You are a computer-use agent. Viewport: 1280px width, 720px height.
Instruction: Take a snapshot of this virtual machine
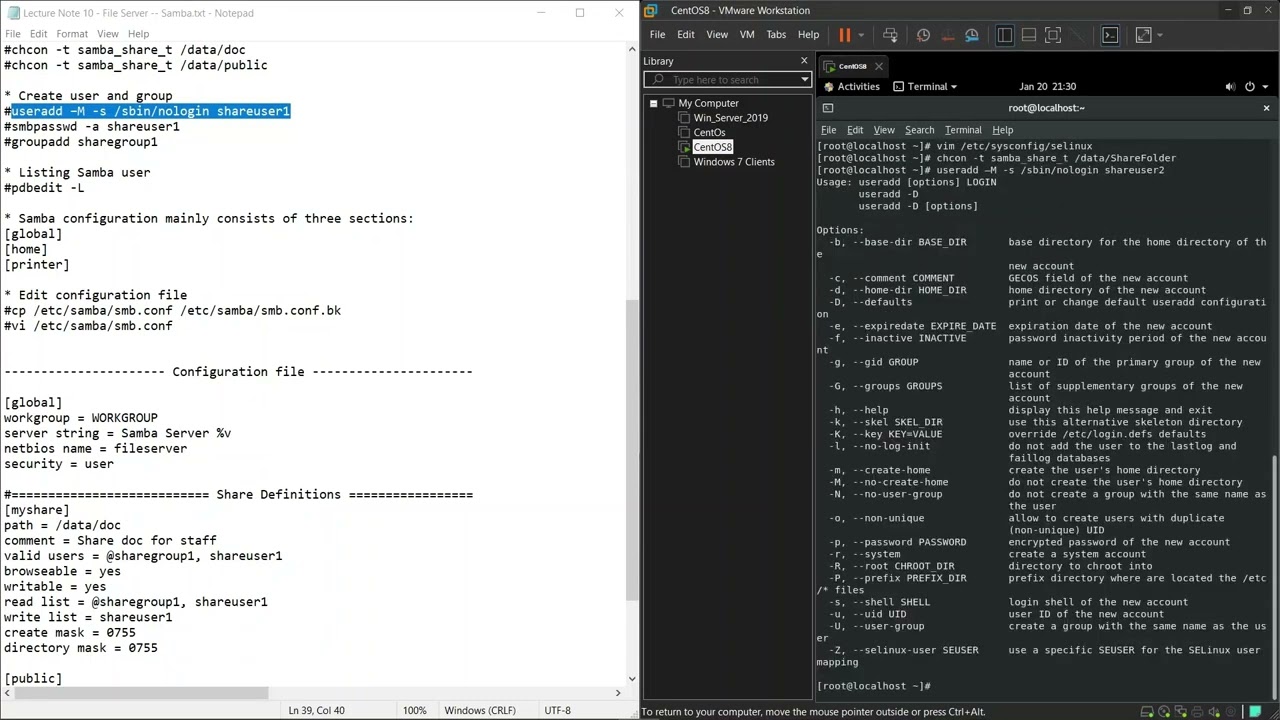[x=923, y=35]
